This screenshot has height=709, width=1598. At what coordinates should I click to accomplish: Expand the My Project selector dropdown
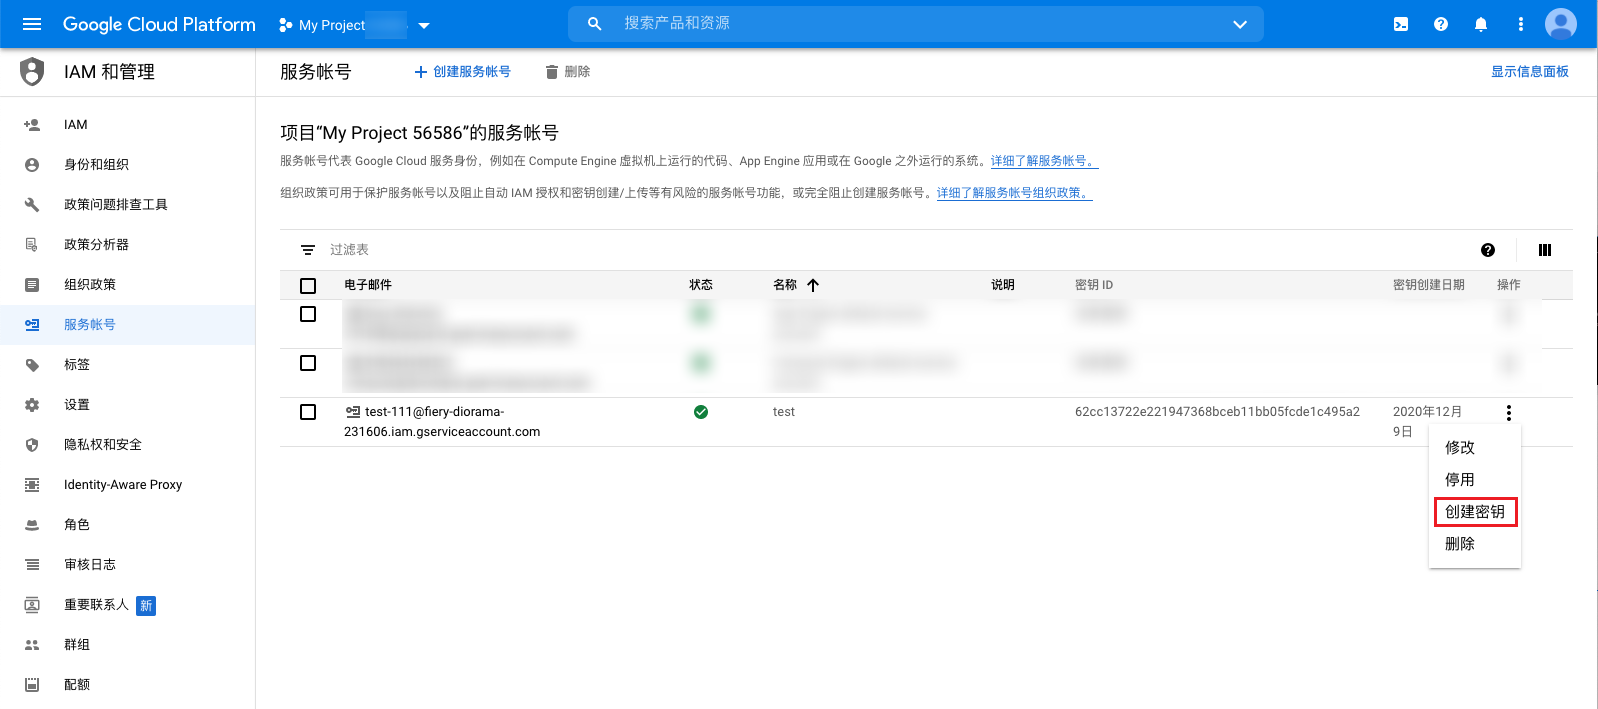click(x=424, y=25)
